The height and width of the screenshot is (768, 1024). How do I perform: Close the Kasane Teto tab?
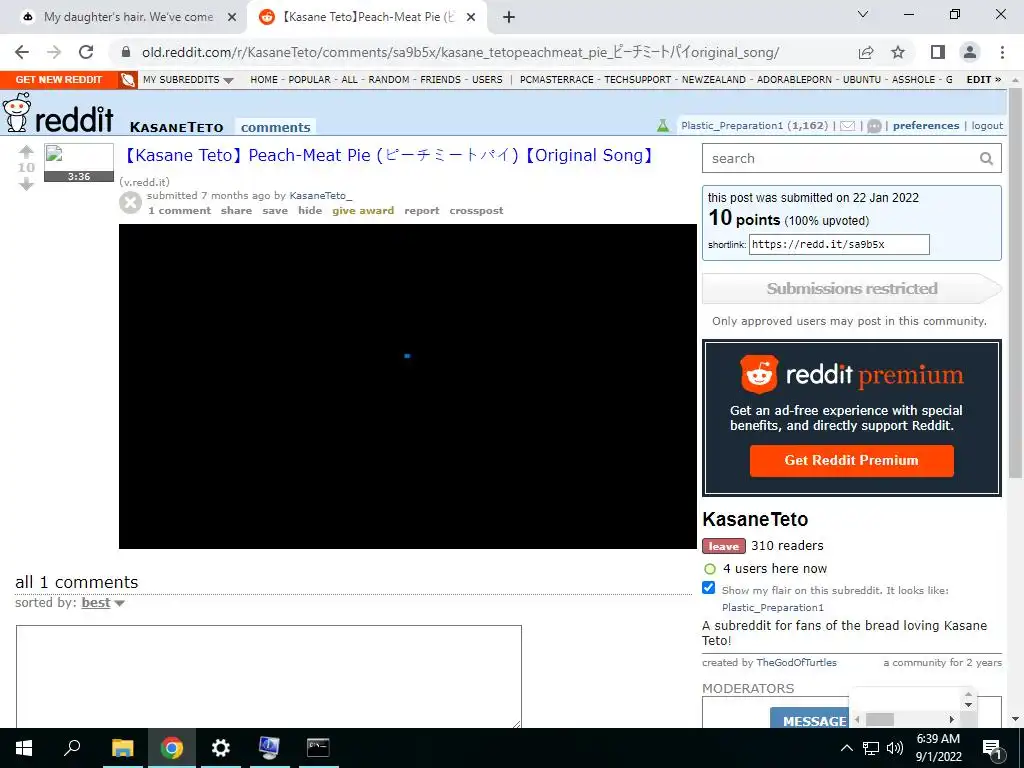coord(471,18)
